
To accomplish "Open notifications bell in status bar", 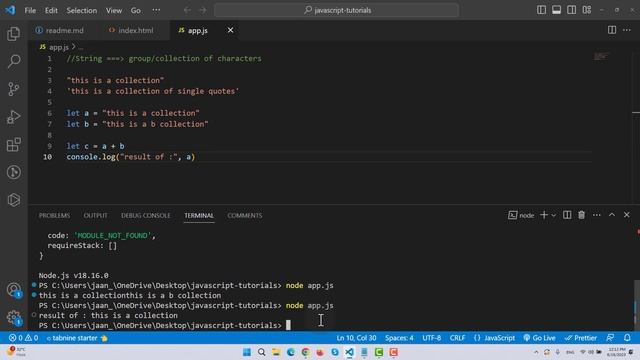I will (627, 338).
